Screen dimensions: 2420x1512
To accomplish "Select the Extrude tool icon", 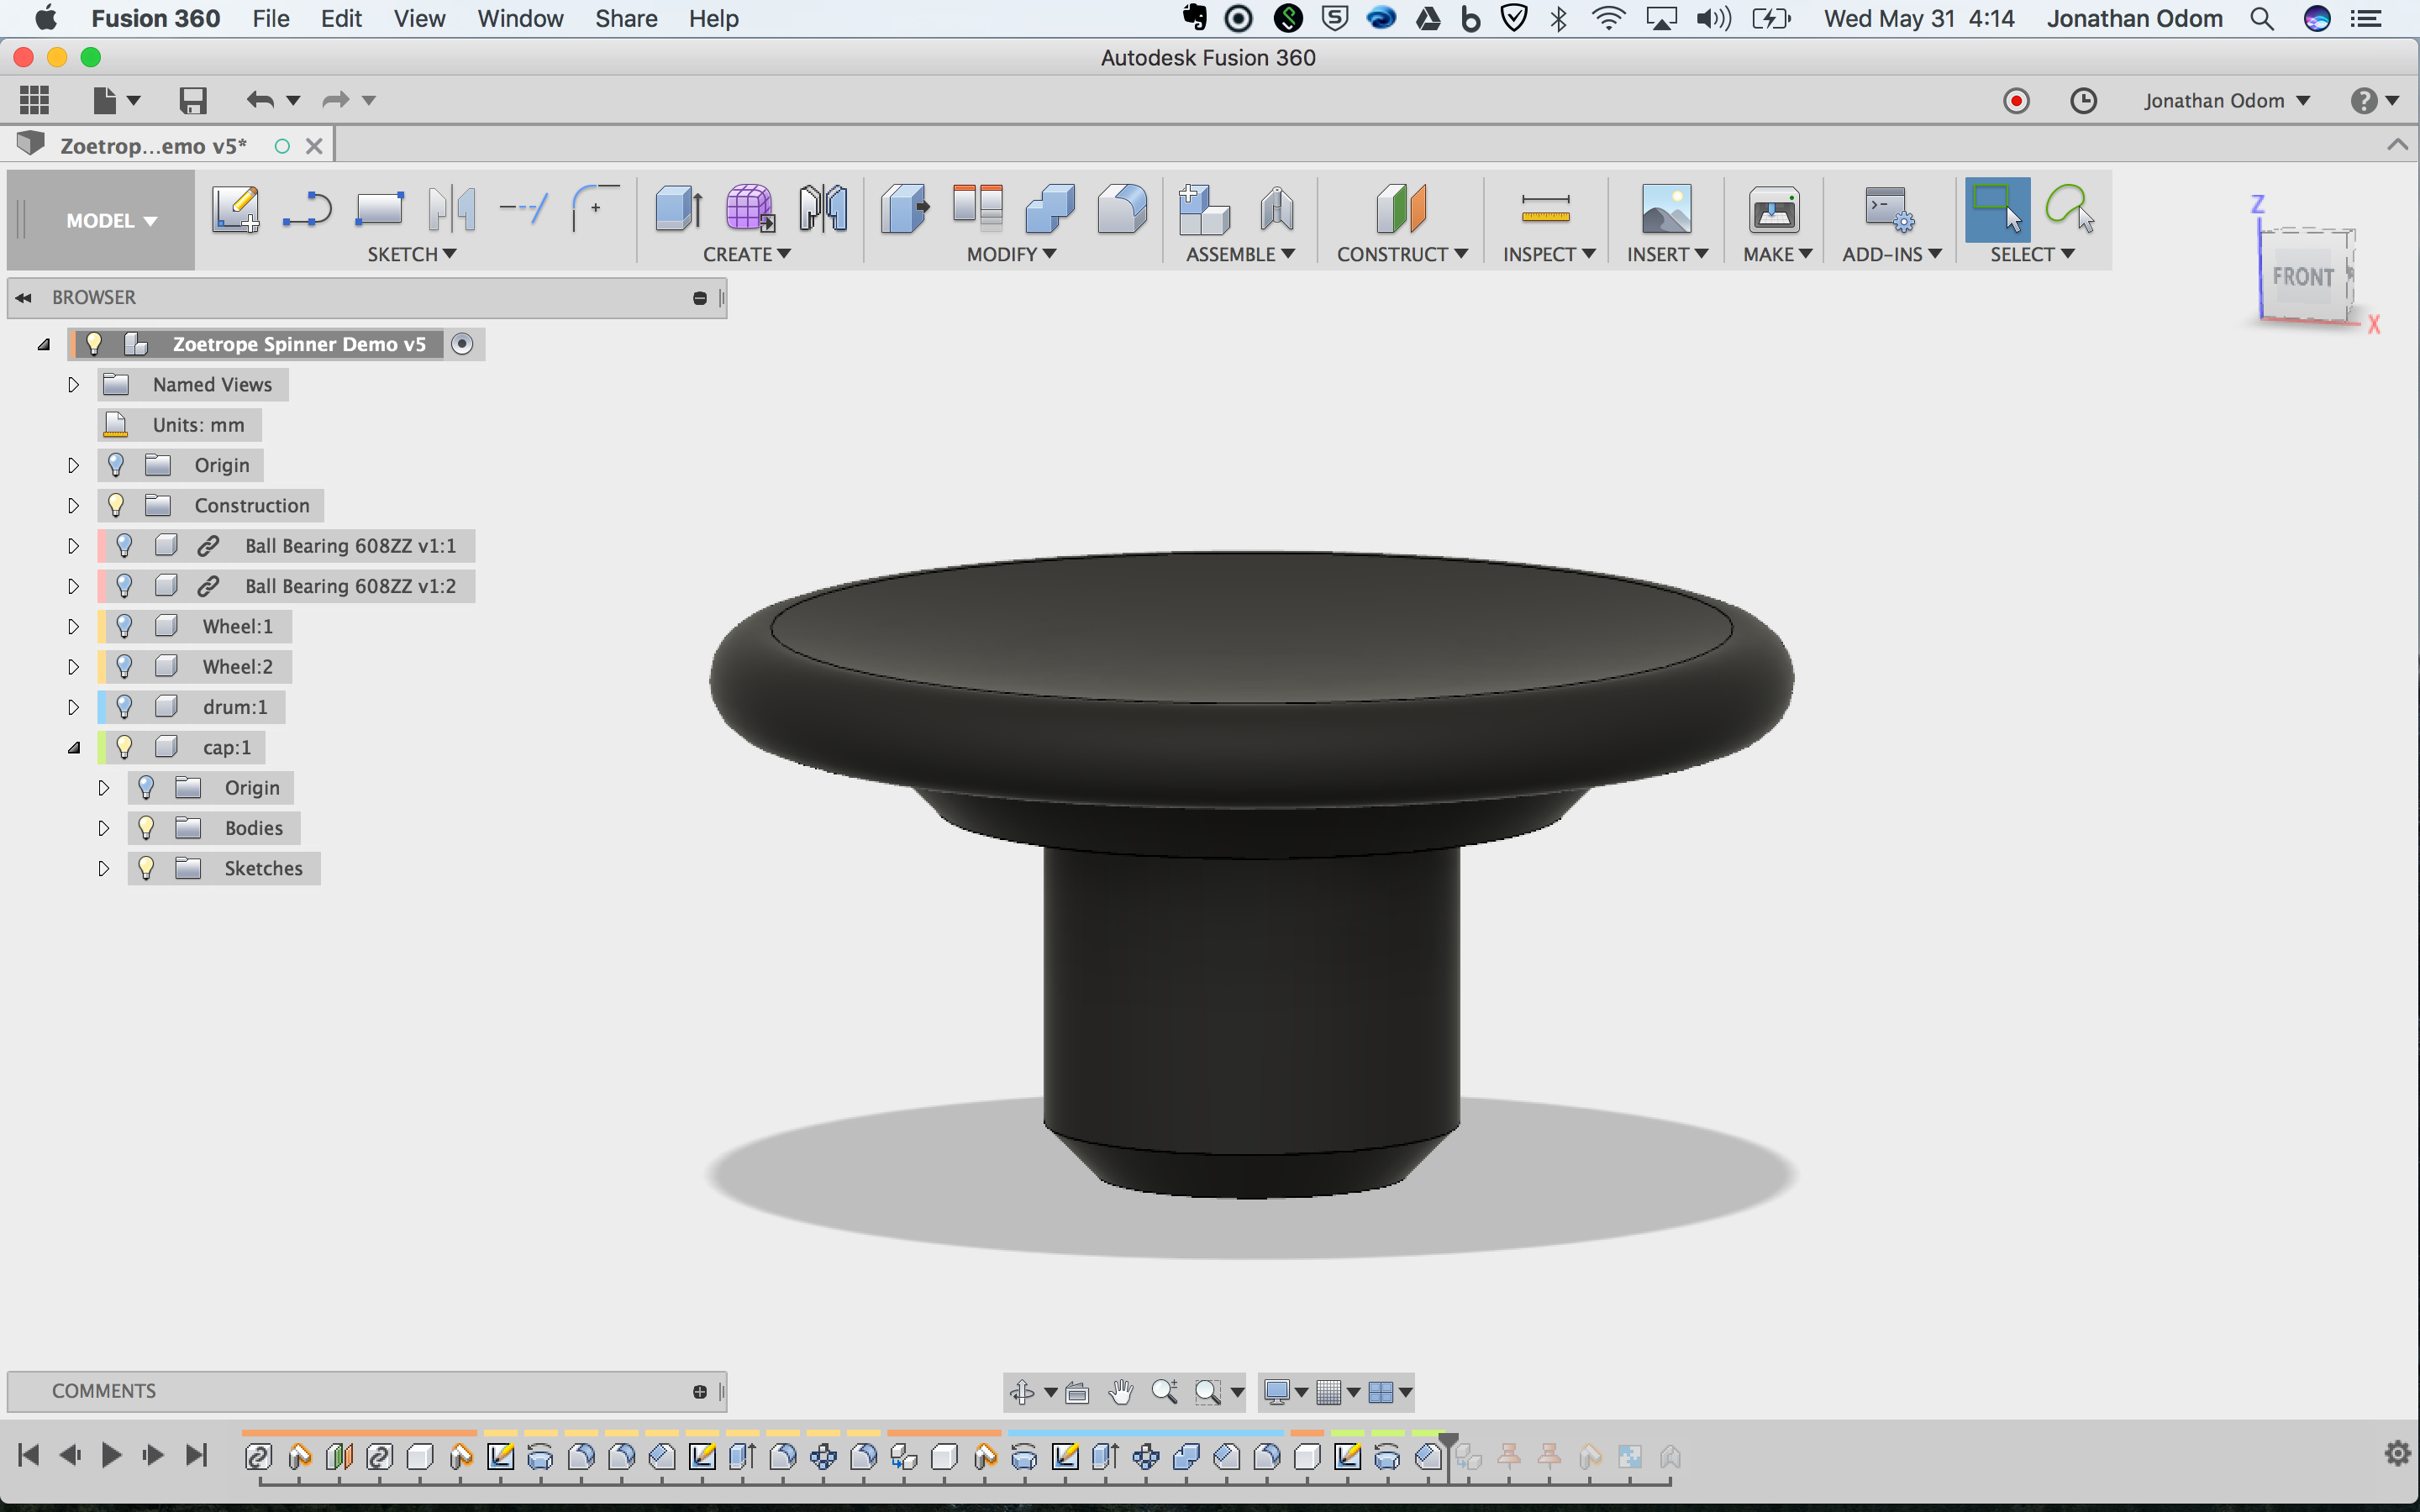I will tap(679, 209).
